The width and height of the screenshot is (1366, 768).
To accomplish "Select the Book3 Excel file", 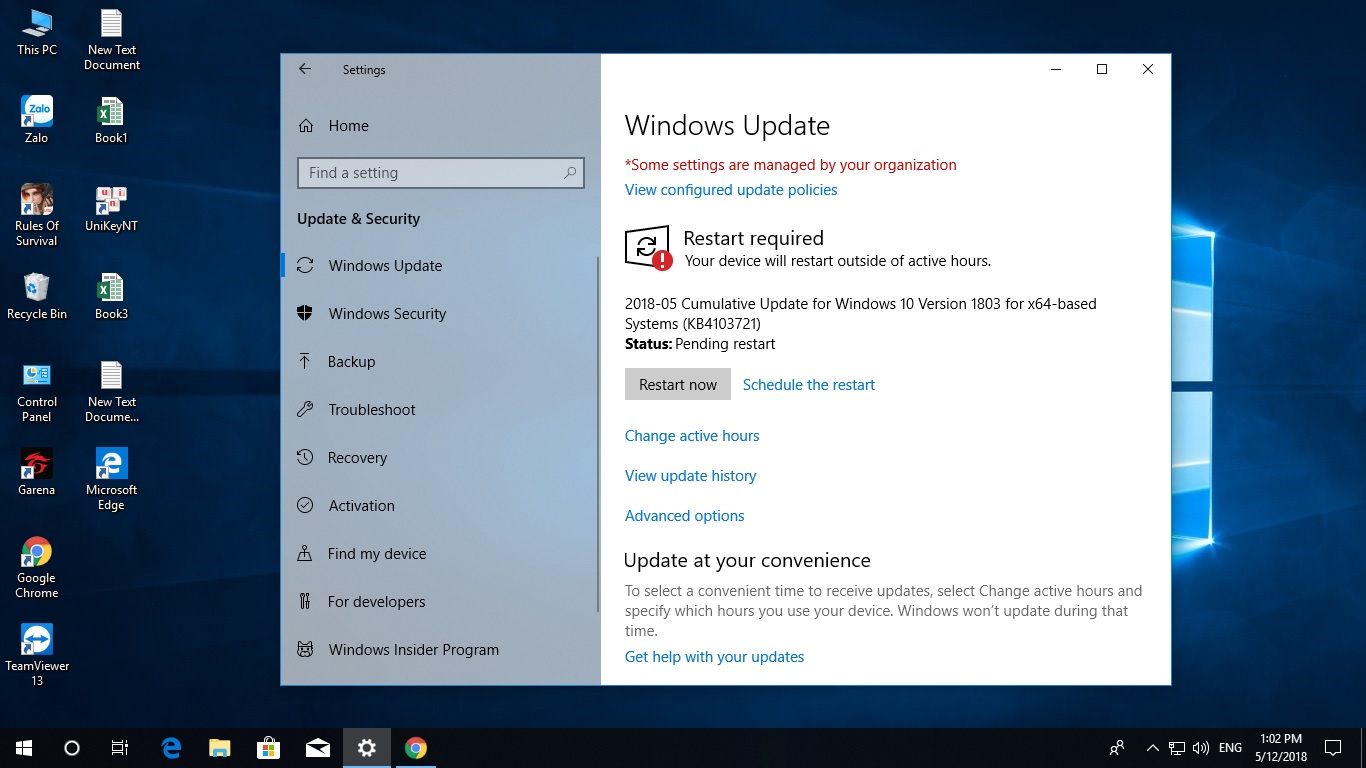I will click(x=112, y=297).
